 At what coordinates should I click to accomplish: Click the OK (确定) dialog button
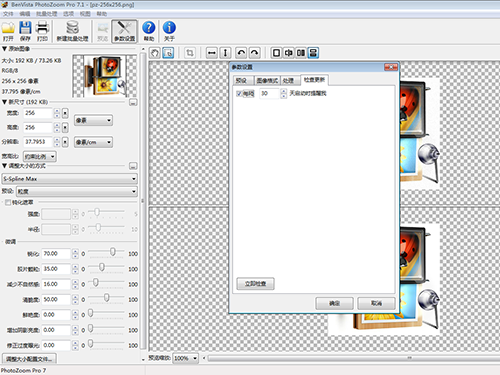coord(334,303)
